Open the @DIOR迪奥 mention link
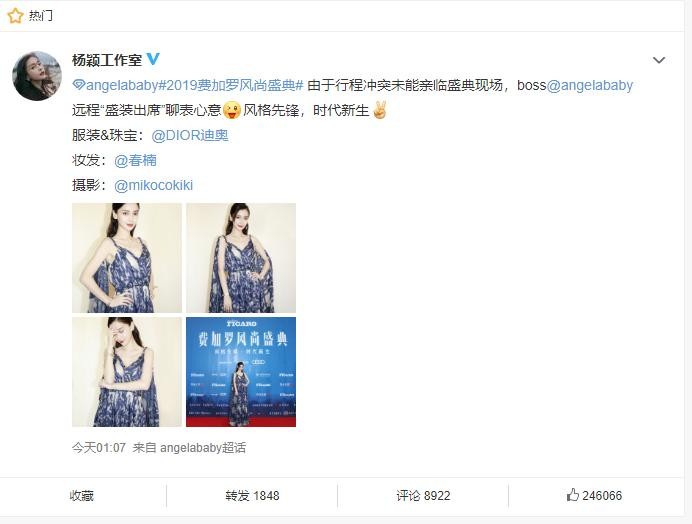The height and width of the screenshot is (524, 692). coord(190,136)
